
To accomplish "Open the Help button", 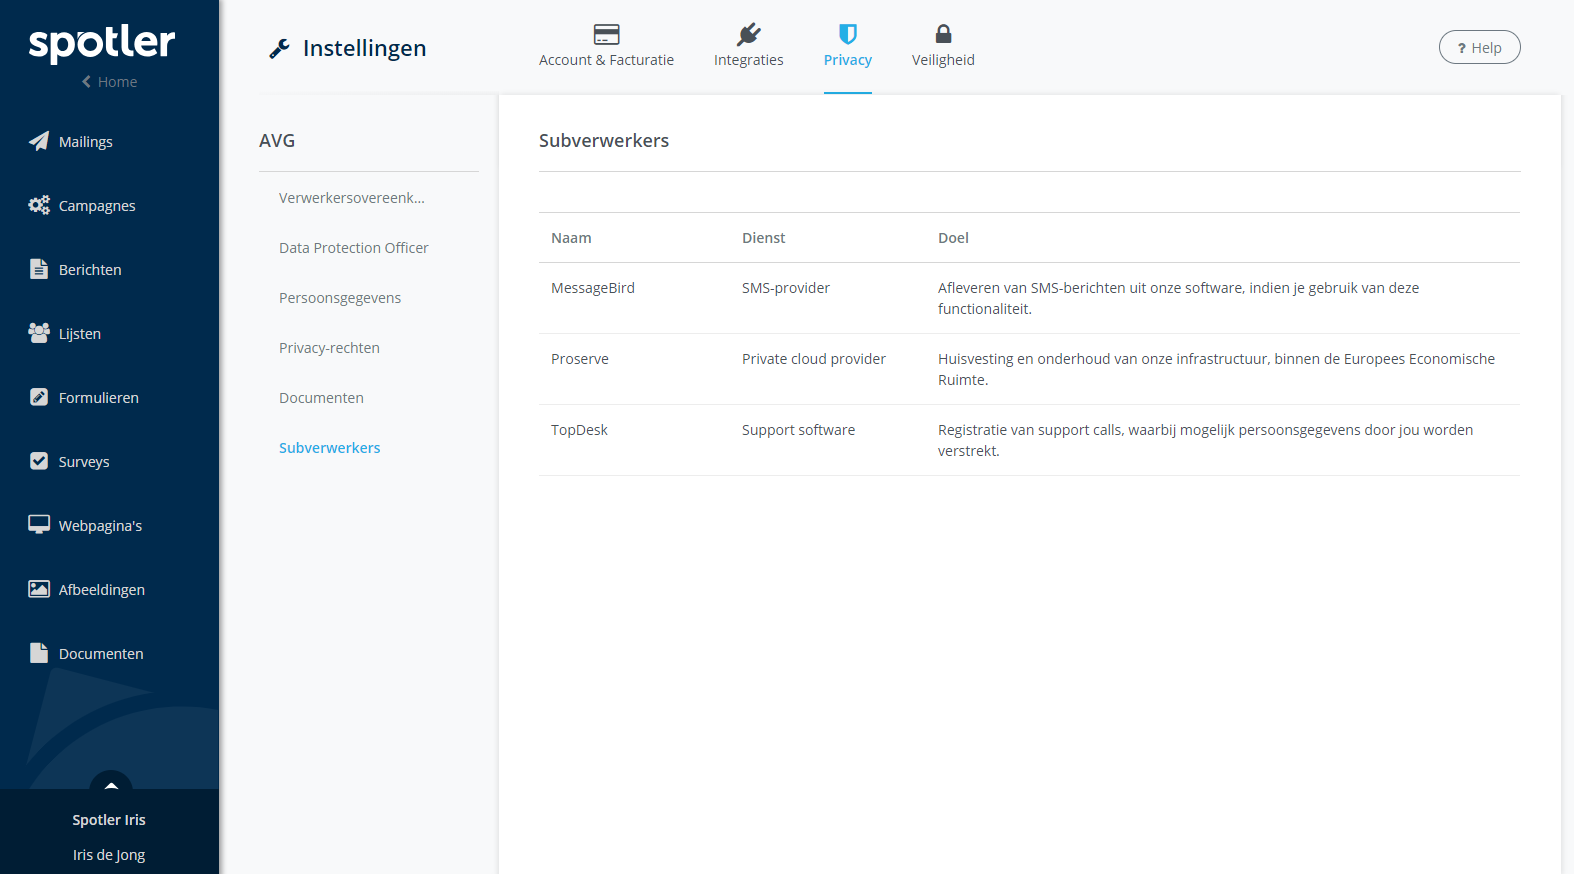I will point(1480,47).
